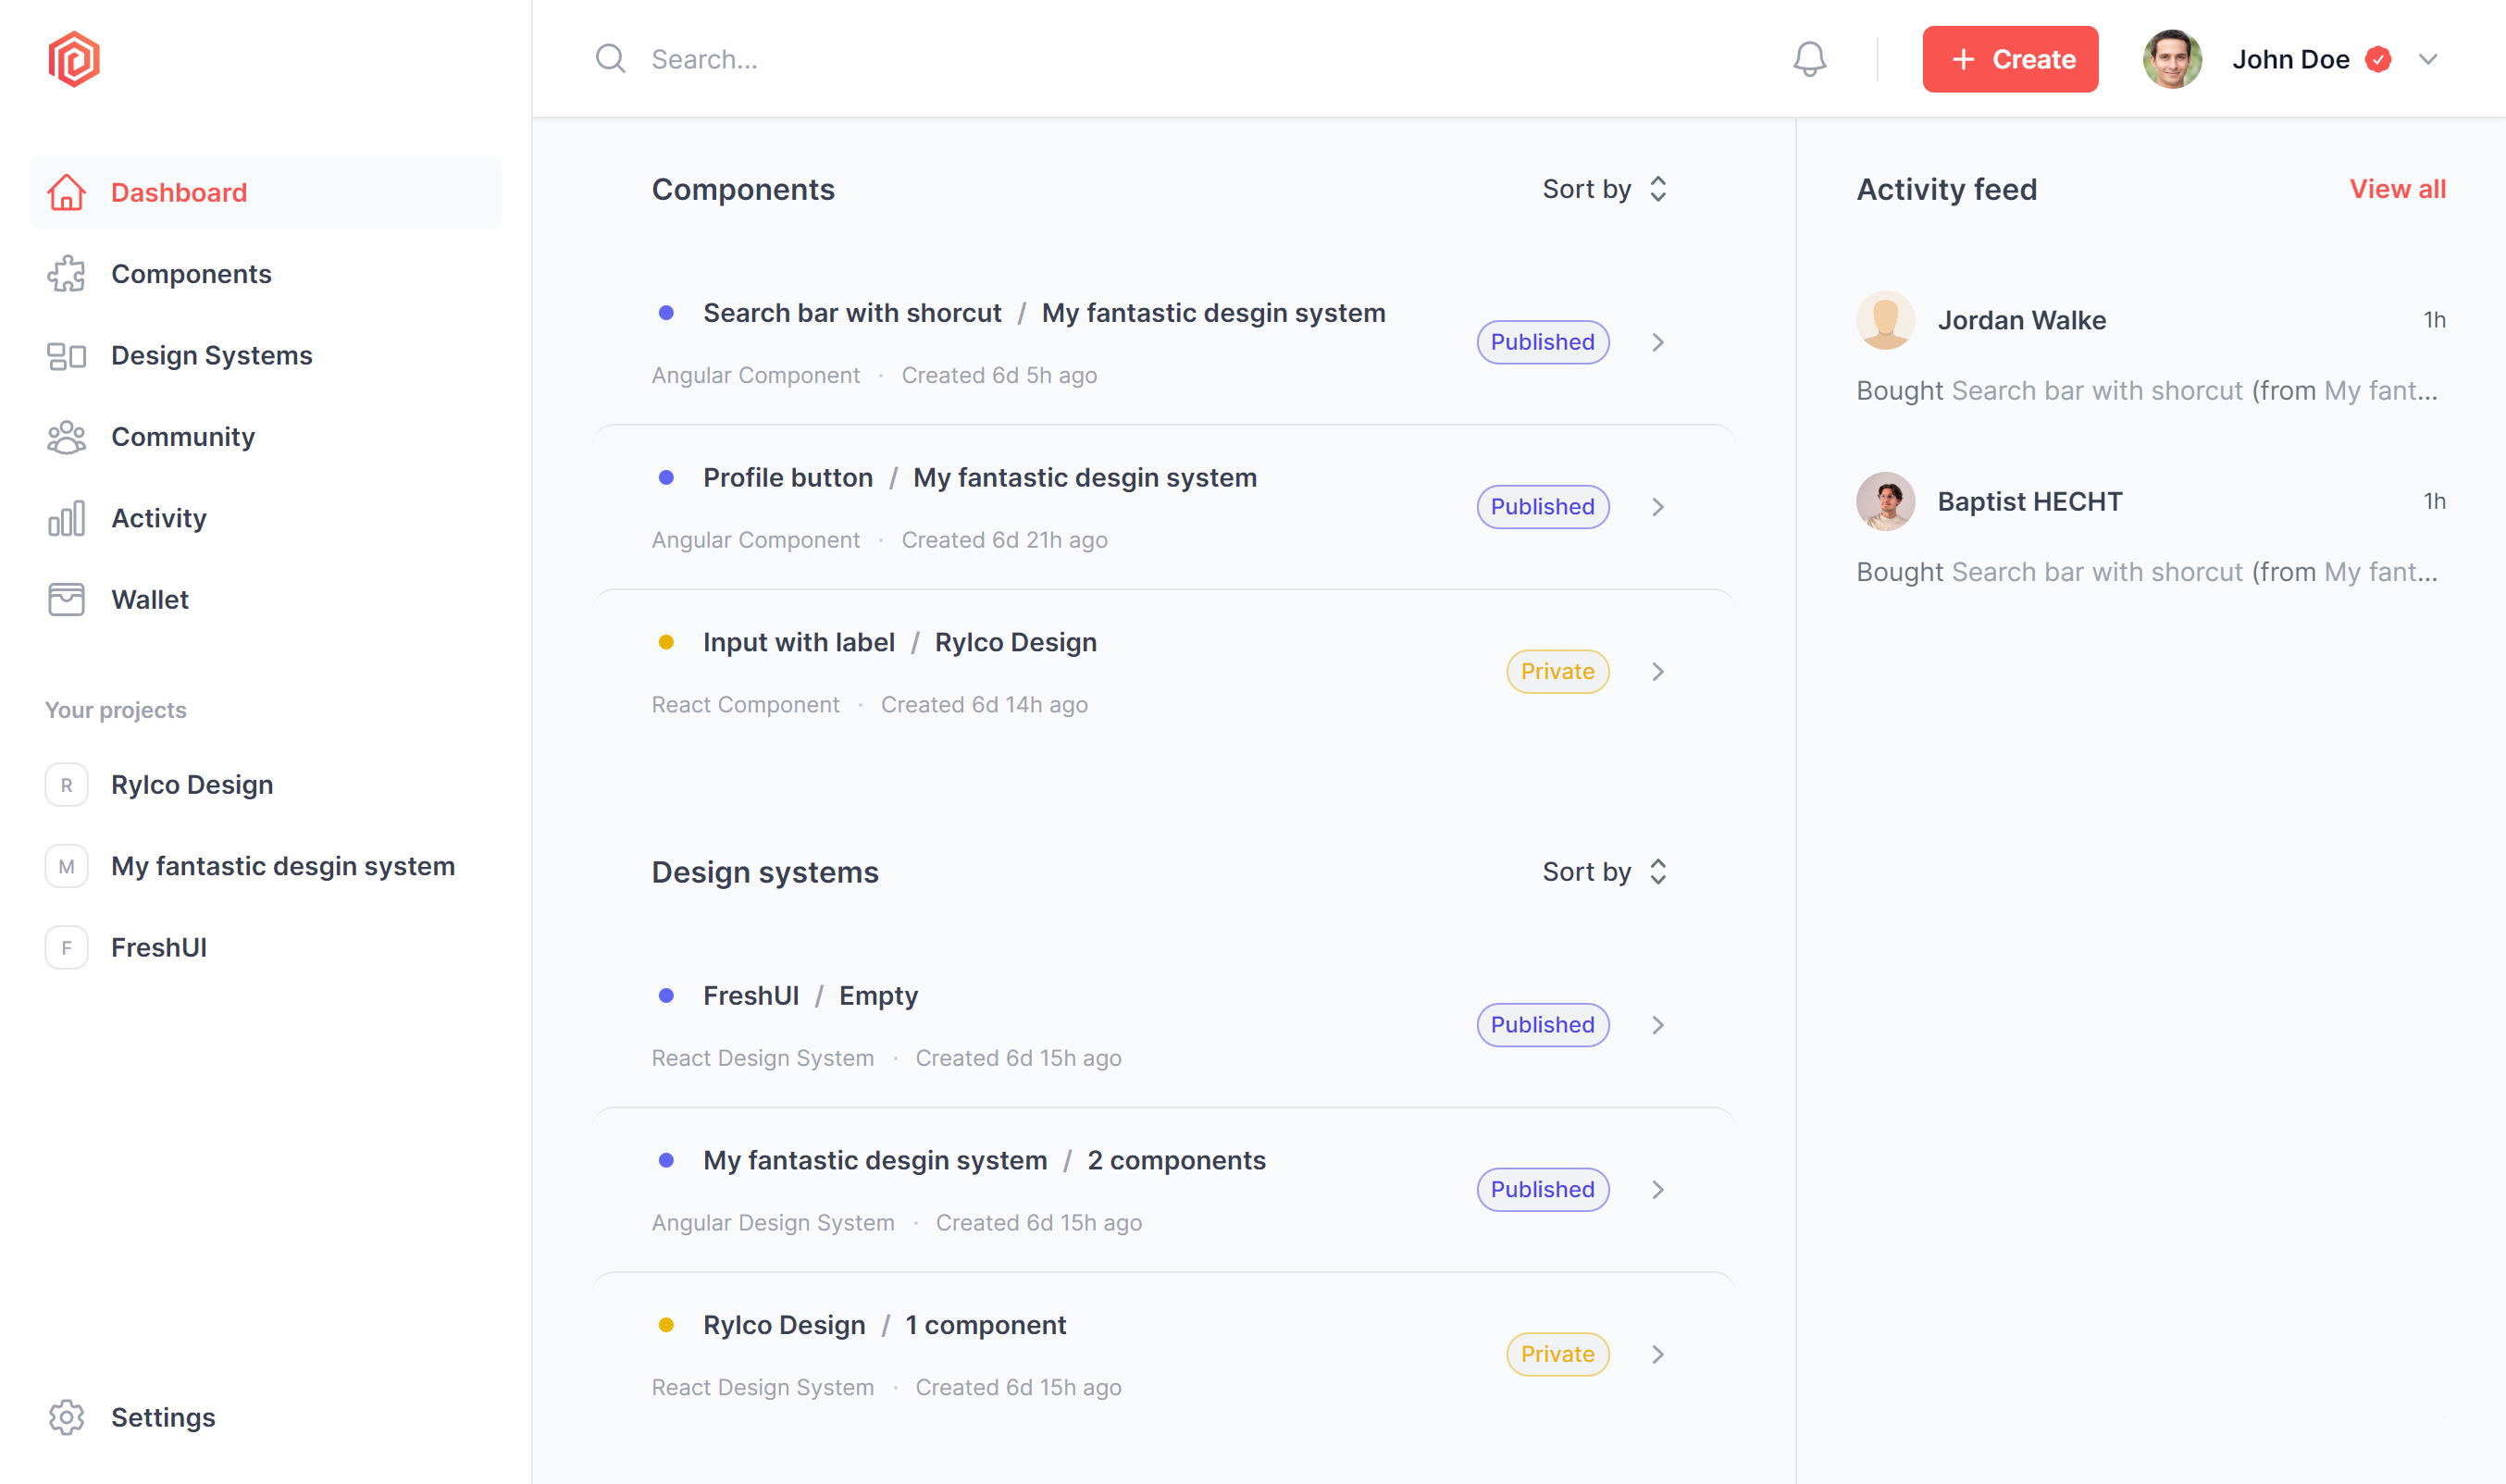The image size is (2506, 1484).
Task: Expand sort options for Design Systems section
Action: tap(1605, 871)
